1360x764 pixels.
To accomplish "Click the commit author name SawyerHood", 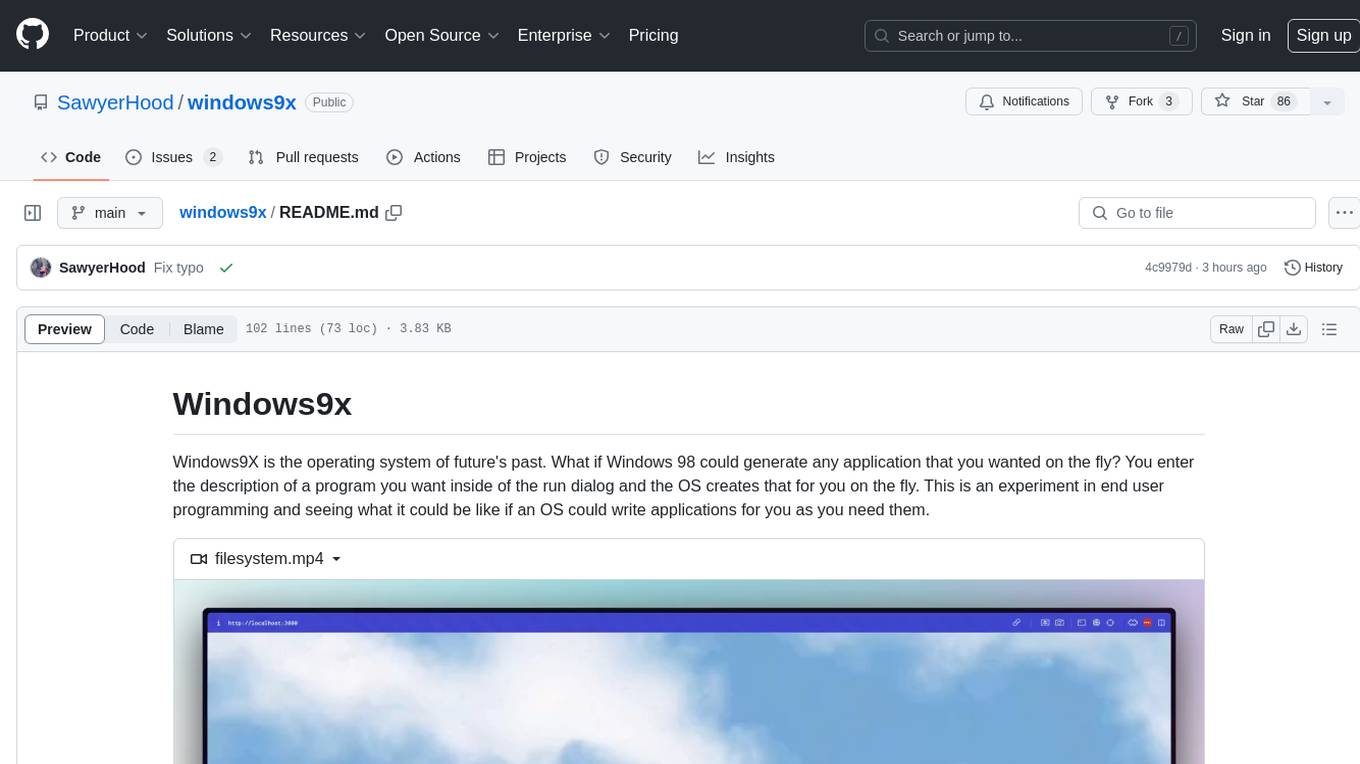I will pyautogui.click(x=102, y=268).
